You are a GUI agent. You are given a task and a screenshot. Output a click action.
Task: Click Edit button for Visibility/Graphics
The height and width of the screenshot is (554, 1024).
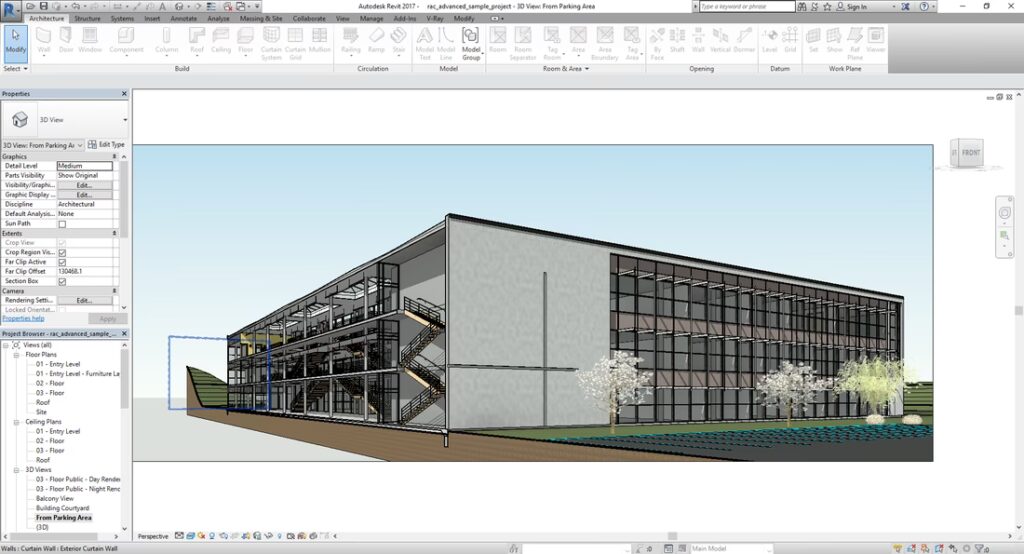(x=84, y=185)
